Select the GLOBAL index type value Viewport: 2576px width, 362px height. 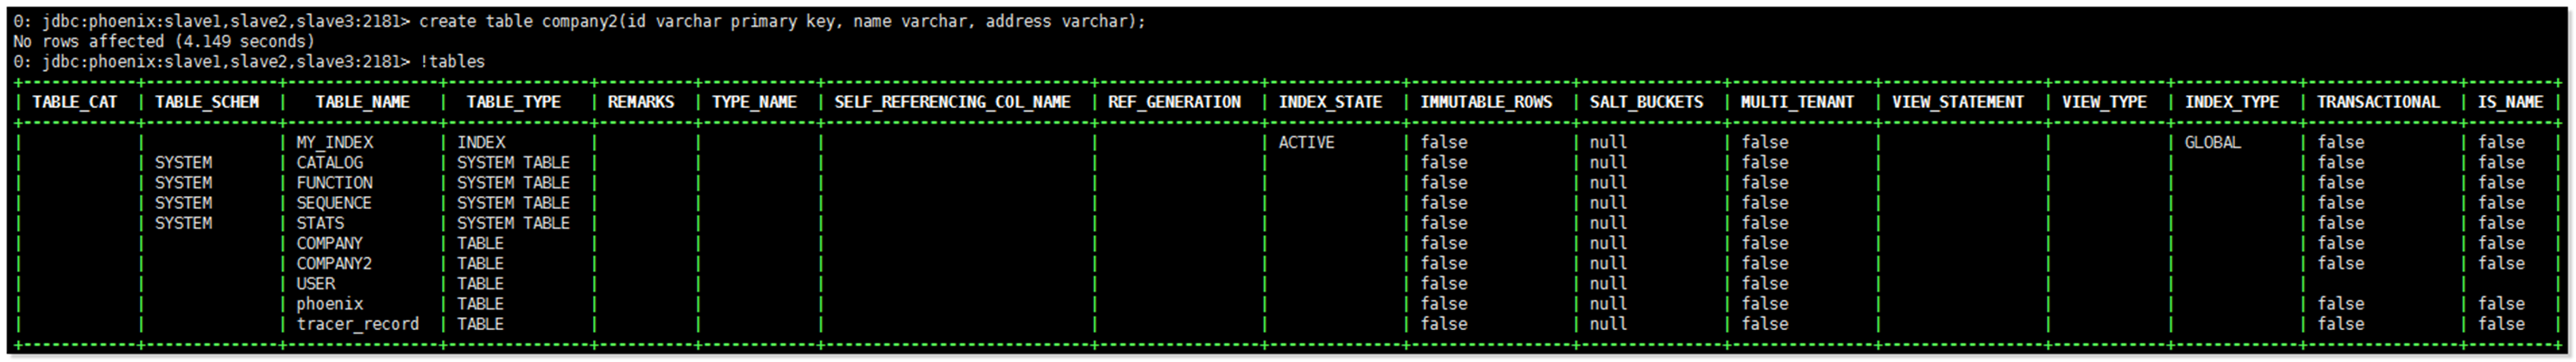[x=2212, y=143]
